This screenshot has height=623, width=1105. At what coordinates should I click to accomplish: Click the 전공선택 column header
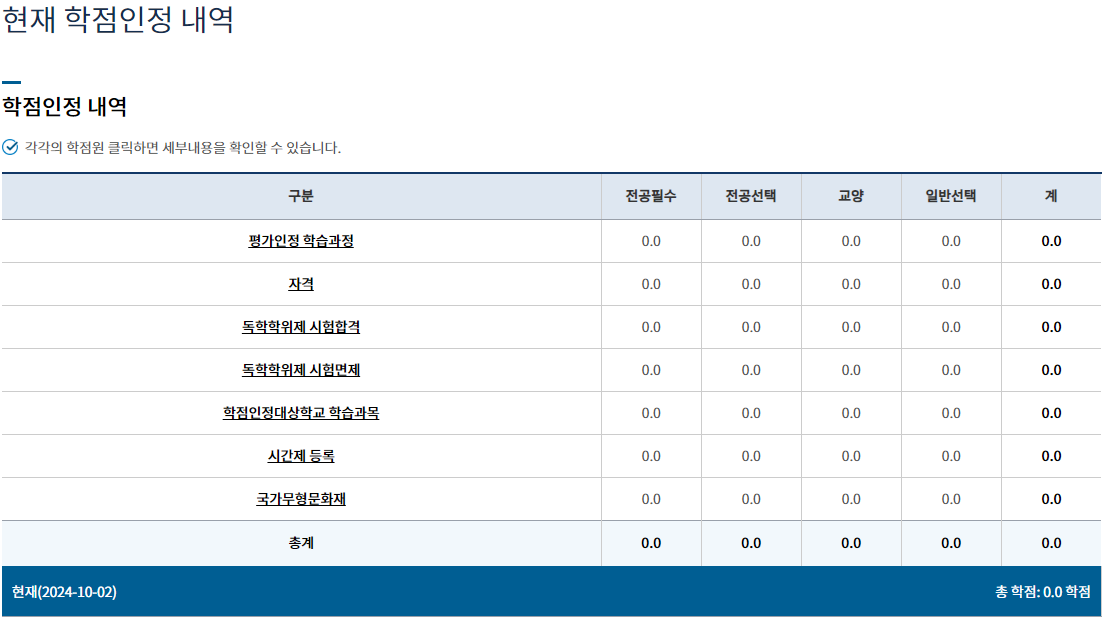click(751, 196)
